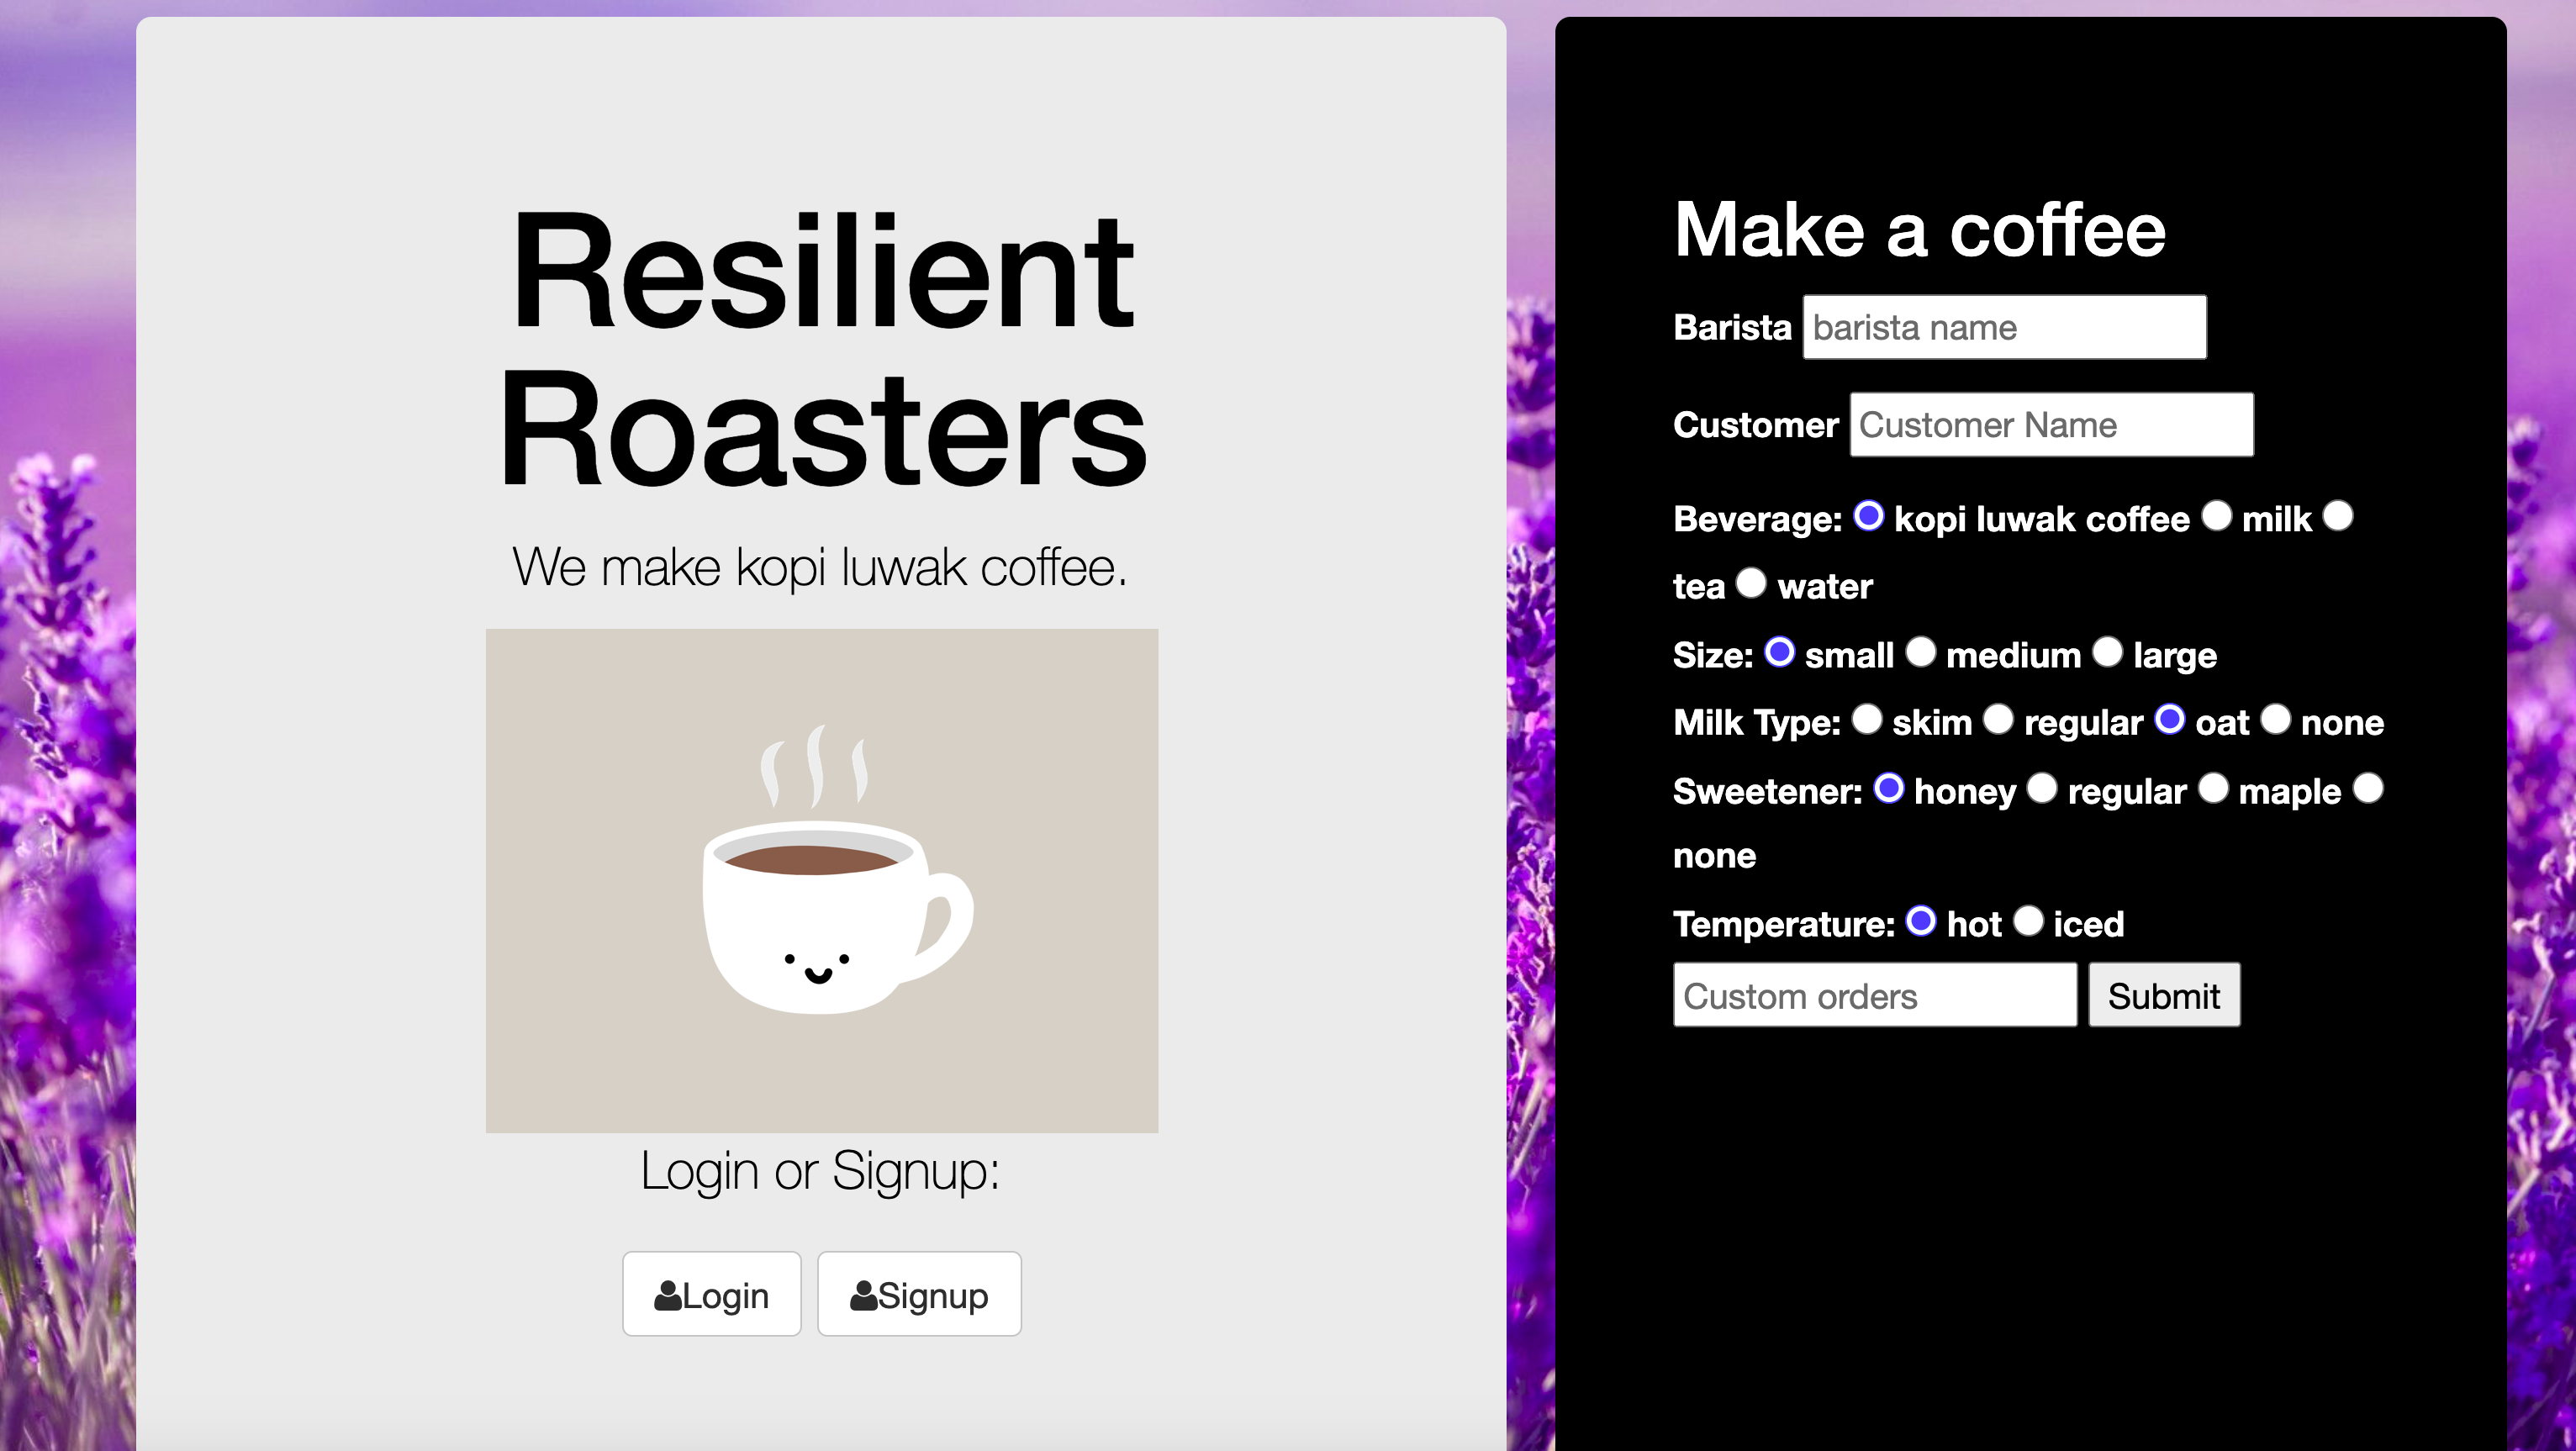
Task: Click the Beverage: label
Action: pos(1757,520)
